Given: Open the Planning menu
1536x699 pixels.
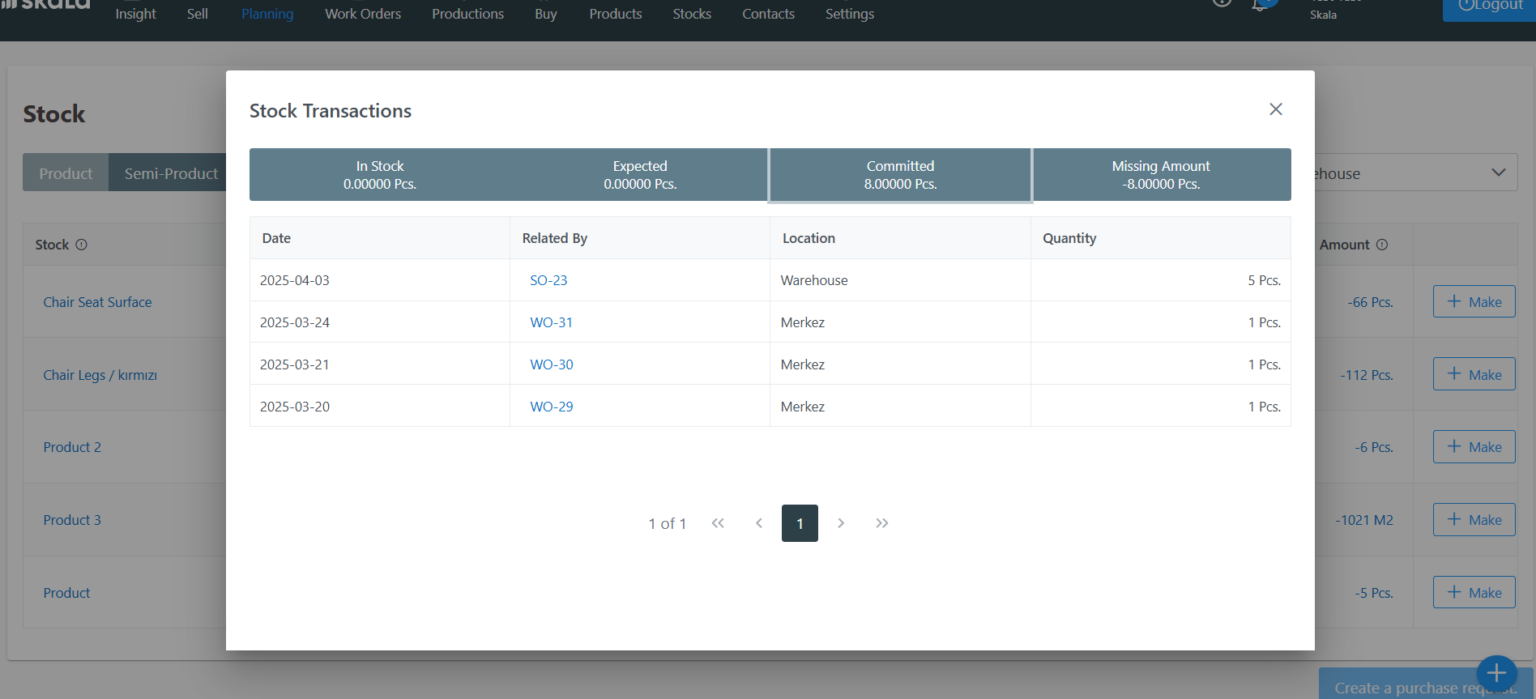Looking at the screenshot, I should (x=267, y=14).
